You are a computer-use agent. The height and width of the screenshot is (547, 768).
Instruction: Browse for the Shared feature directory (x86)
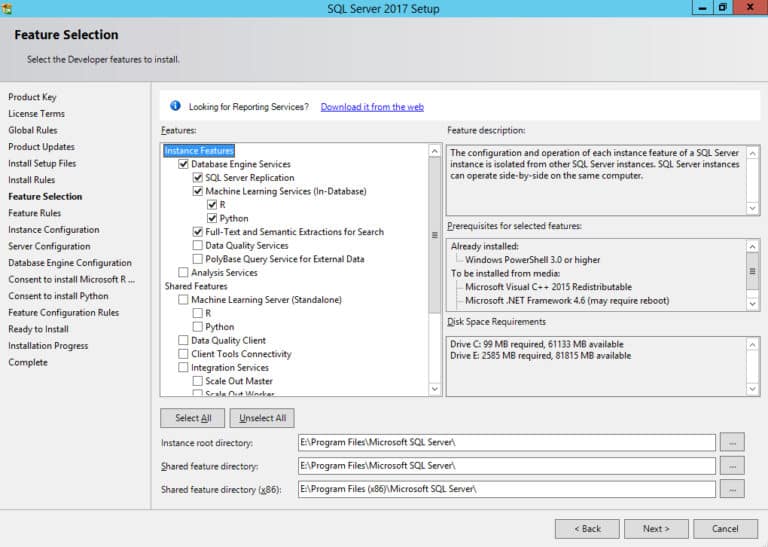(x=732, y=489)
